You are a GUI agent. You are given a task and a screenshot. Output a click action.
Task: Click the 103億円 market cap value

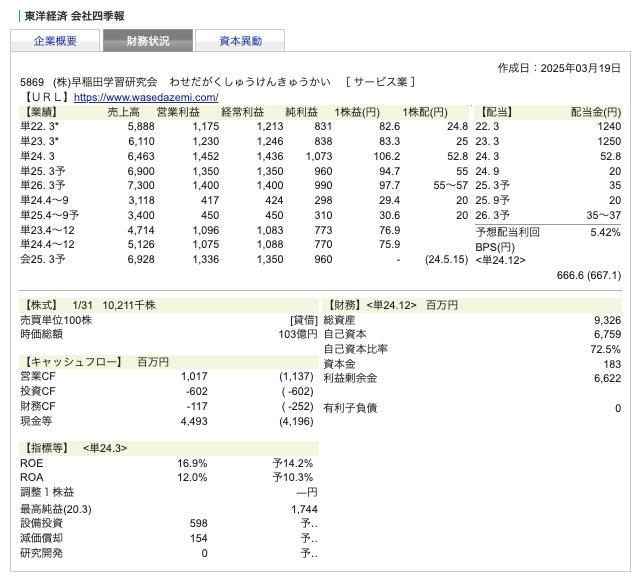point(298,334)
